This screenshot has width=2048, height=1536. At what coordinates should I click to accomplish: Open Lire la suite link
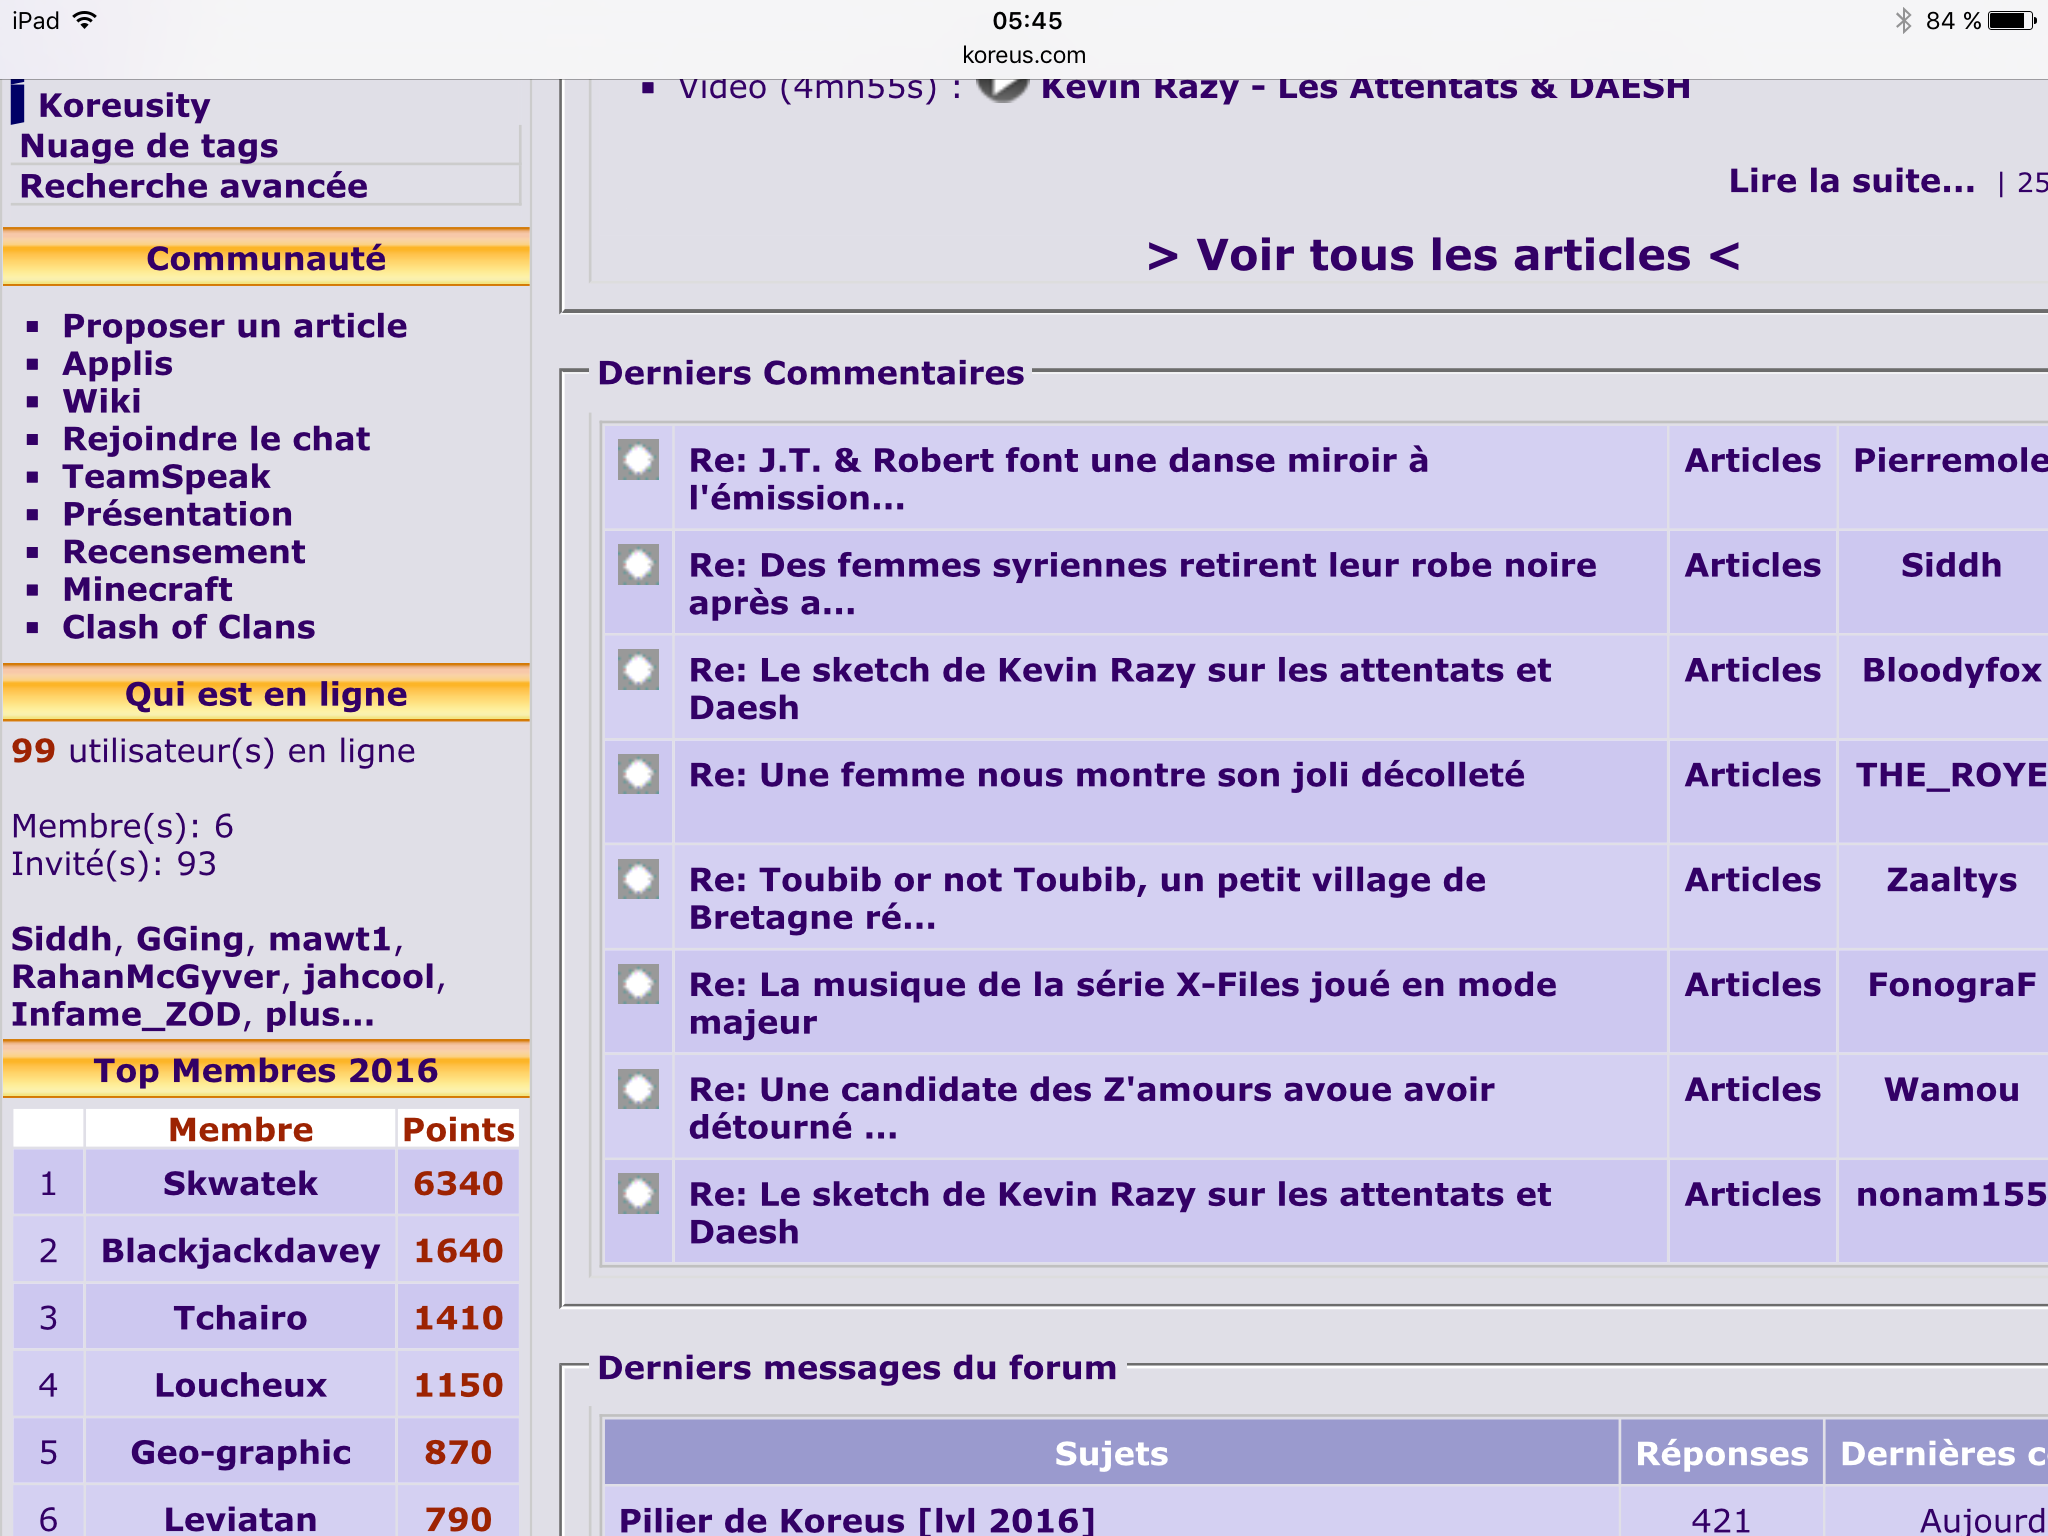(1851, 181)
